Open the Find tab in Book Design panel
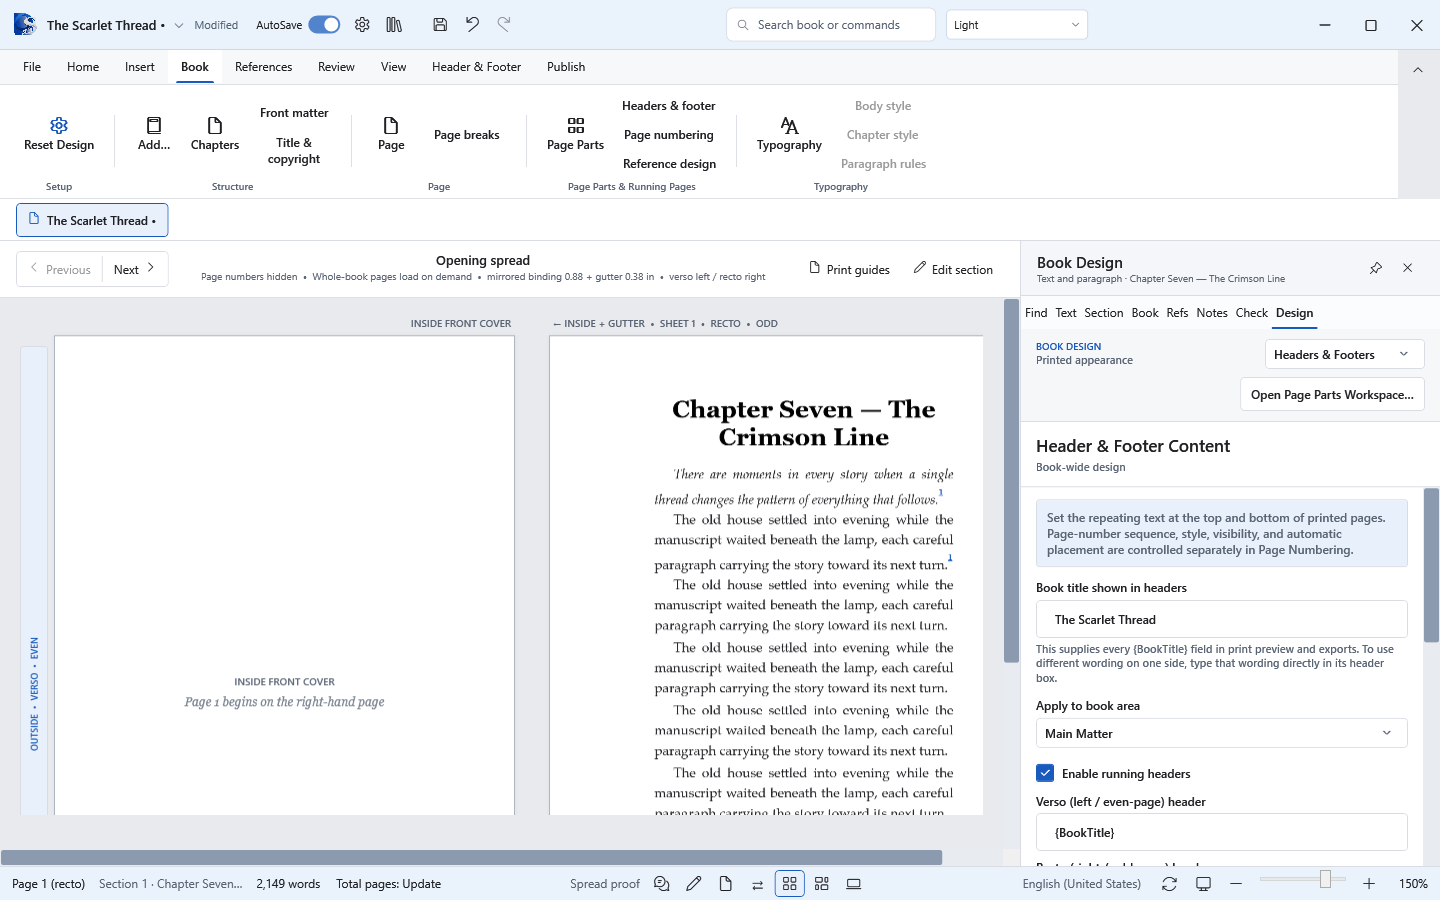Viewport: 1440px width, 900px height. click(1036, 313)
